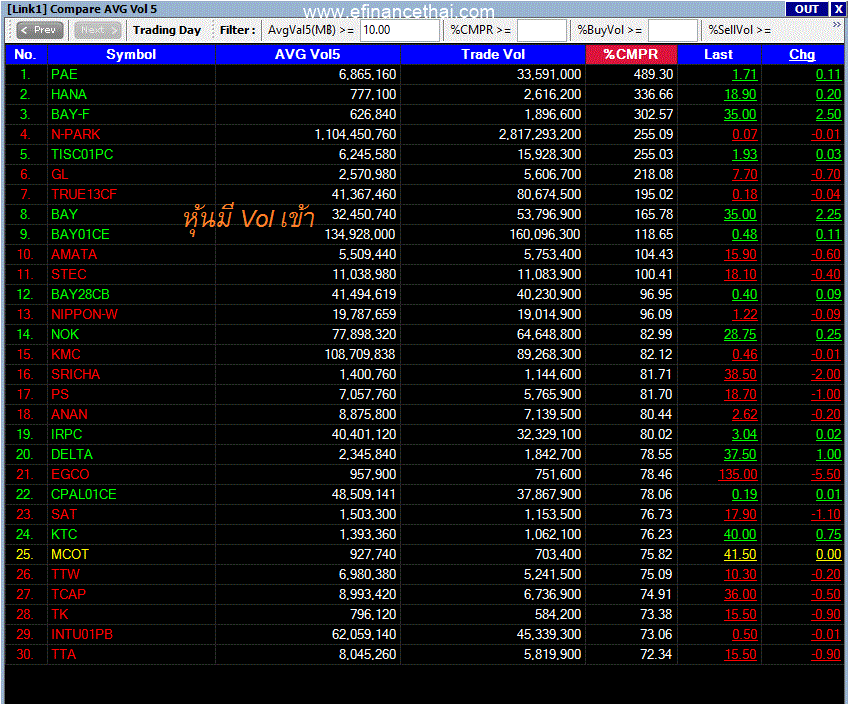
Task: Sort by Trade Vol column header
Action: (493, 54)
